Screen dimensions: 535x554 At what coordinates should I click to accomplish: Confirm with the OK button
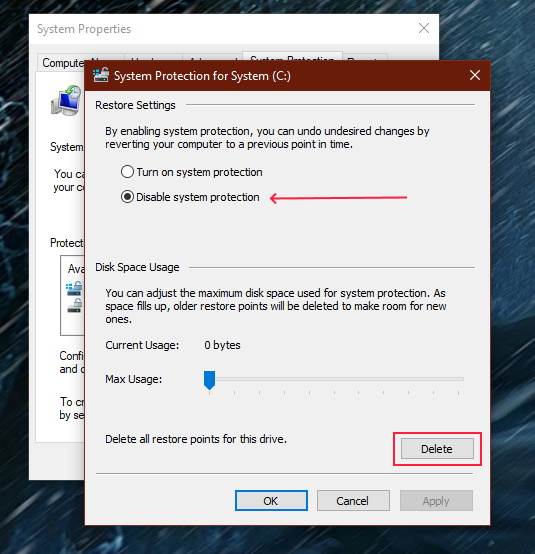pyautogui.click(x=271, y=501)
